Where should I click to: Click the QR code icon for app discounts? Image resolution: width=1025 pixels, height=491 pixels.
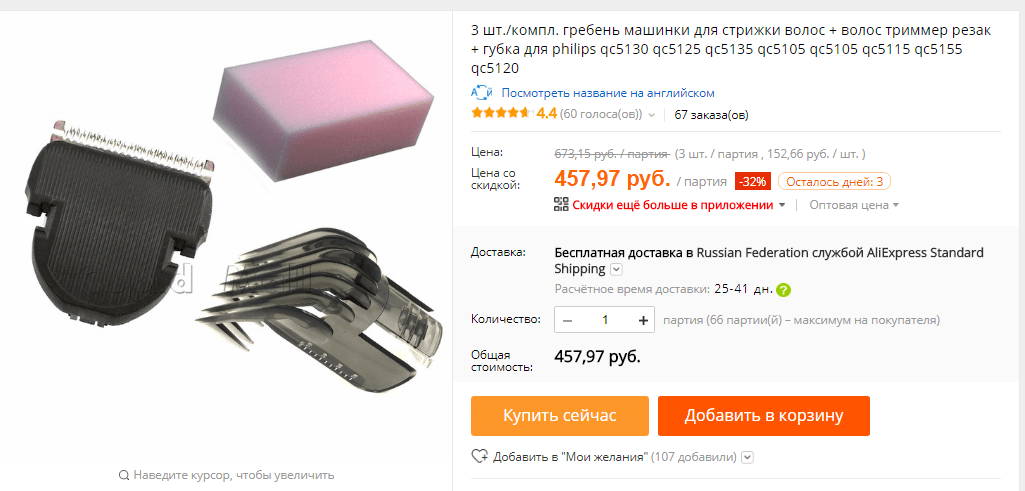click(561, 205)
